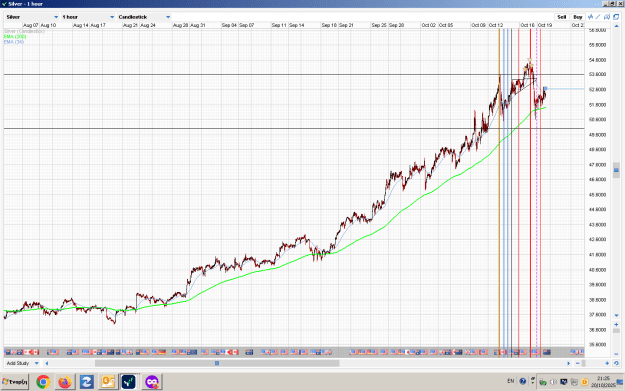Select the EMA (200) legend label
625x391 pixels.
(15, 36)
